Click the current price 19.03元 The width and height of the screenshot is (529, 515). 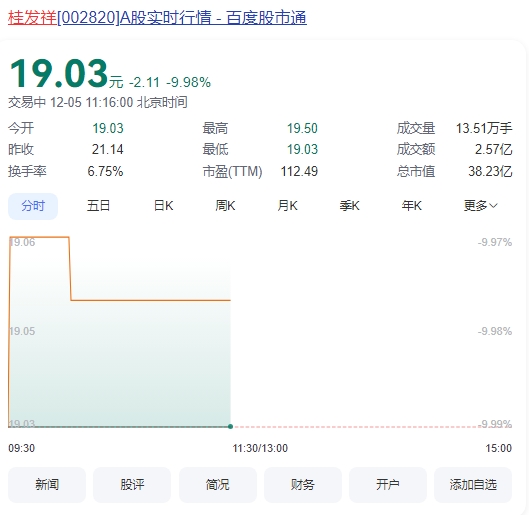click(66, 74)
